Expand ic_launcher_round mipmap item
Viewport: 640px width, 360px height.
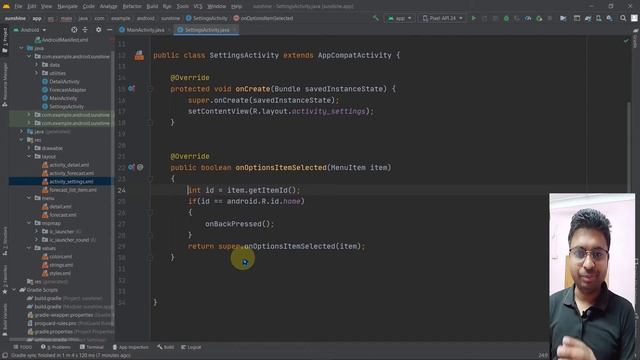pyautogui.click(x=36, y=240)
